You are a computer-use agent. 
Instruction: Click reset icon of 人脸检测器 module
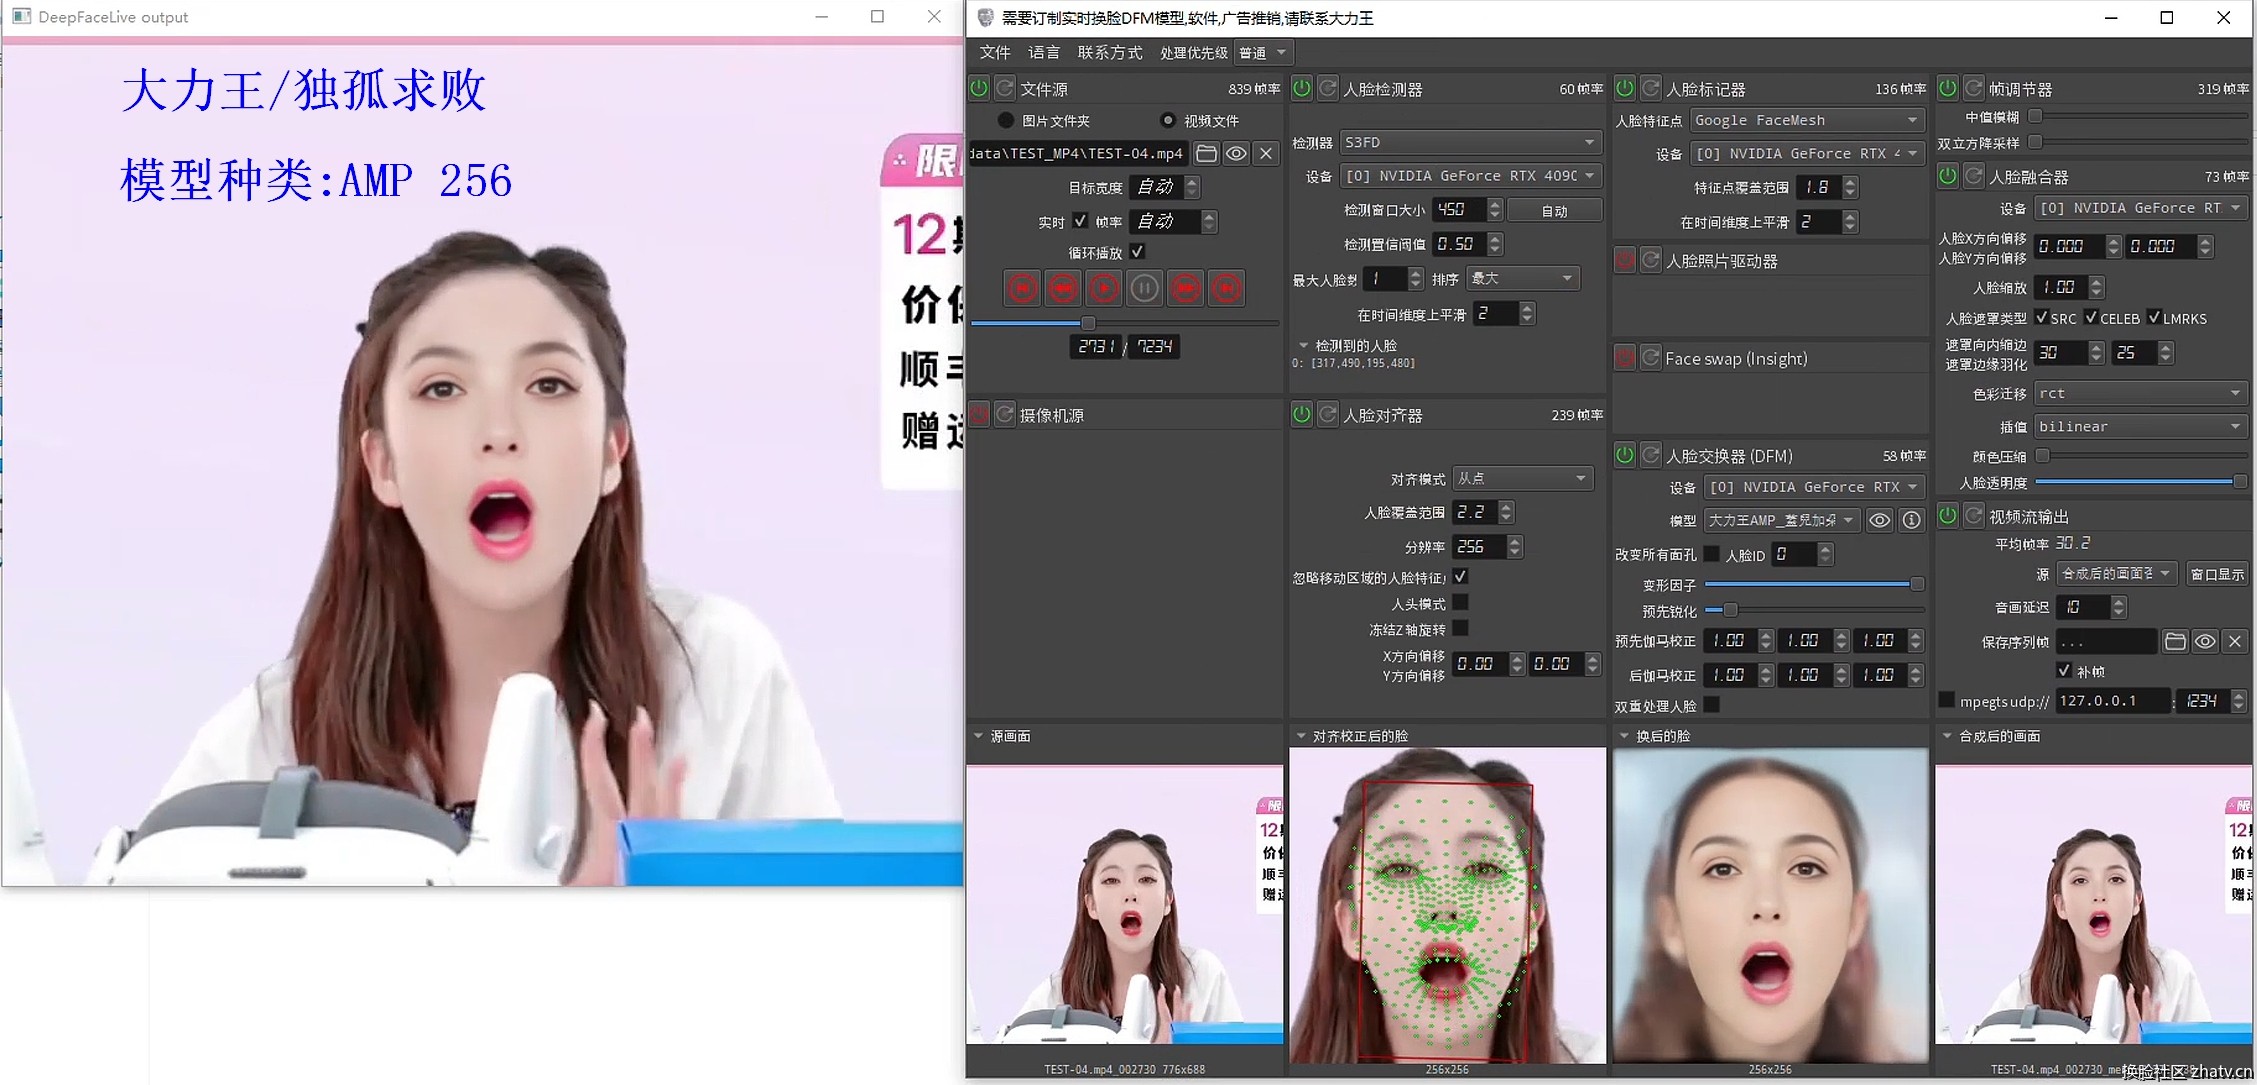[1327, 88]
